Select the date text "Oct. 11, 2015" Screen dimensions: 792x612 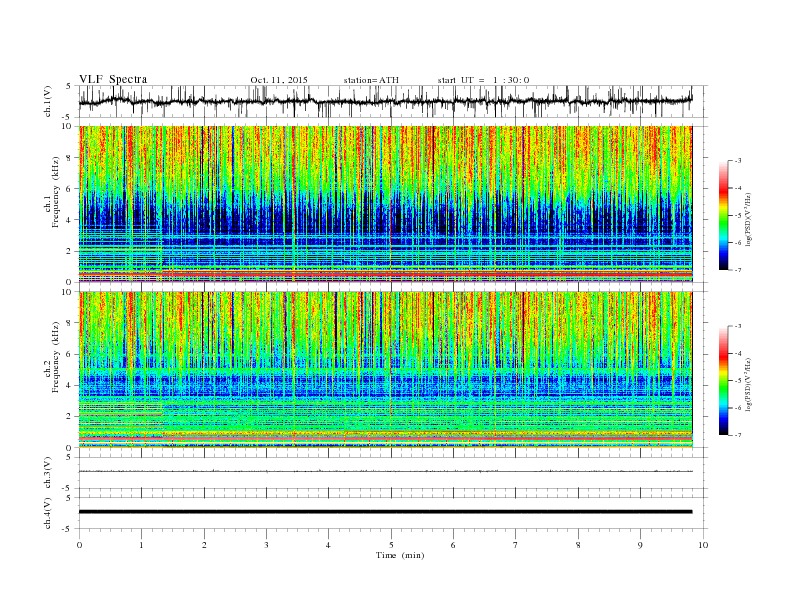(279, 80)
